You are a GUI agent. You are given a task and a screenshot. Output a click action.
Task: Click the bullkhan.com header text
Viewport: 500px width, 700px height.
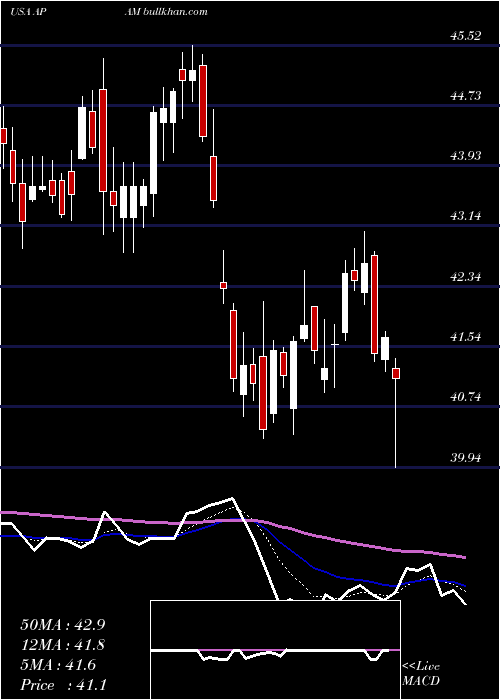pos(175,12)
